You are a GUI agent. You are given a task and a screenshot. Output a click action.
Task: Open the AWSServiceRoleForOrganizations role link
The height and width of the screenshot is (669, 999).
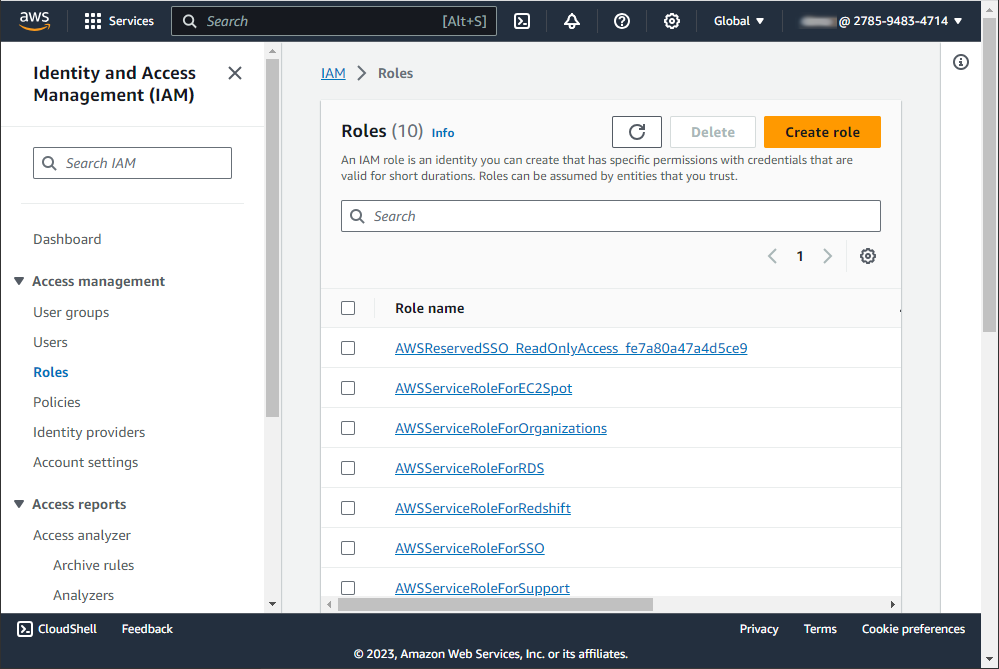click(501, 428)
